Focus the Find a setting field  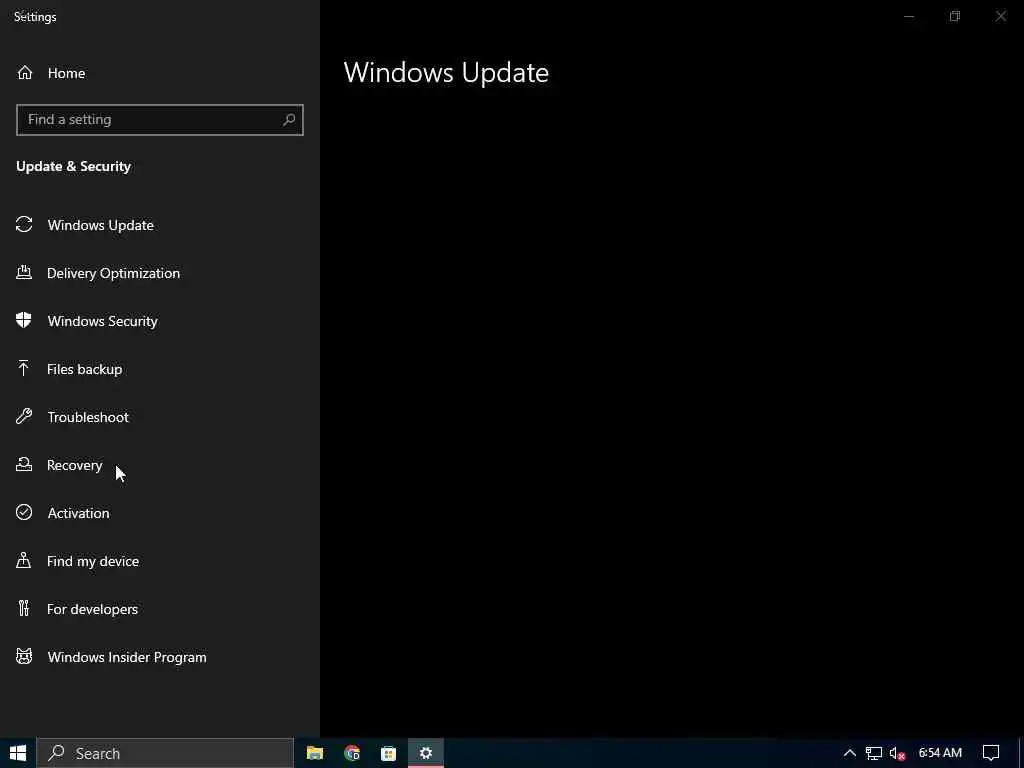pyautogui.click(x=160, y=120)
